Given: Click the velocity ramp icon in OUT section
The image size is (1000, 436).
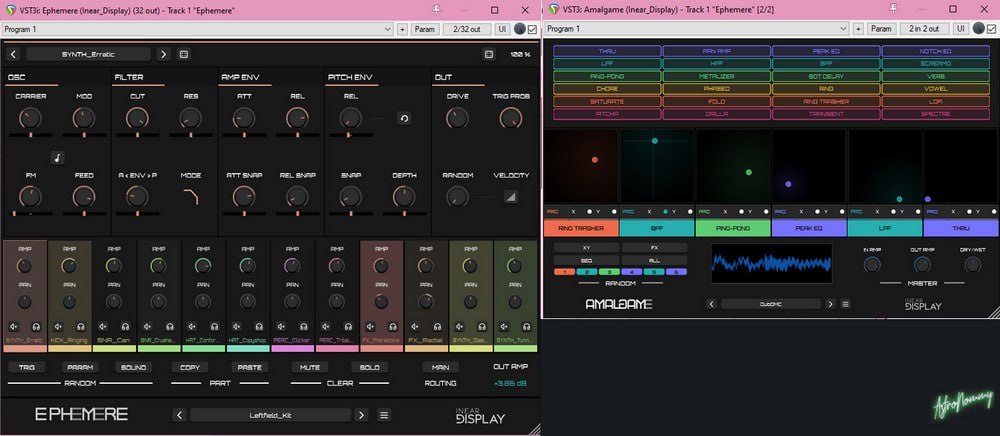Looking at the screenshot, I should (x=511, y=197).
